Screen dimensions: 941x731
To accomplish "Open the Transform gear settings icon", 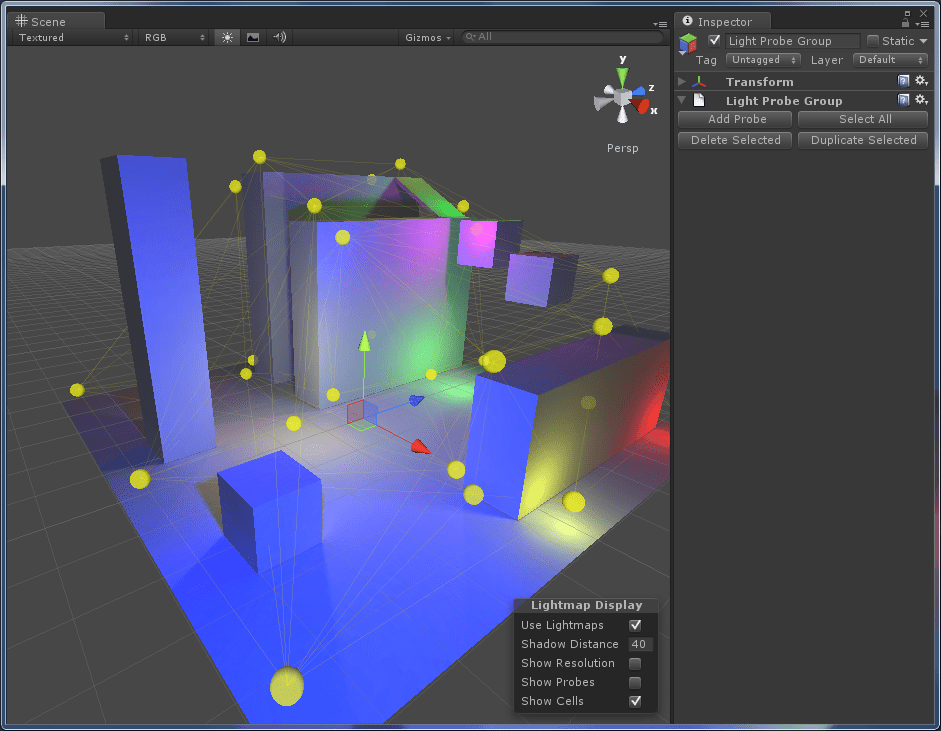I will pyautogui.click(x=920, y=81).
